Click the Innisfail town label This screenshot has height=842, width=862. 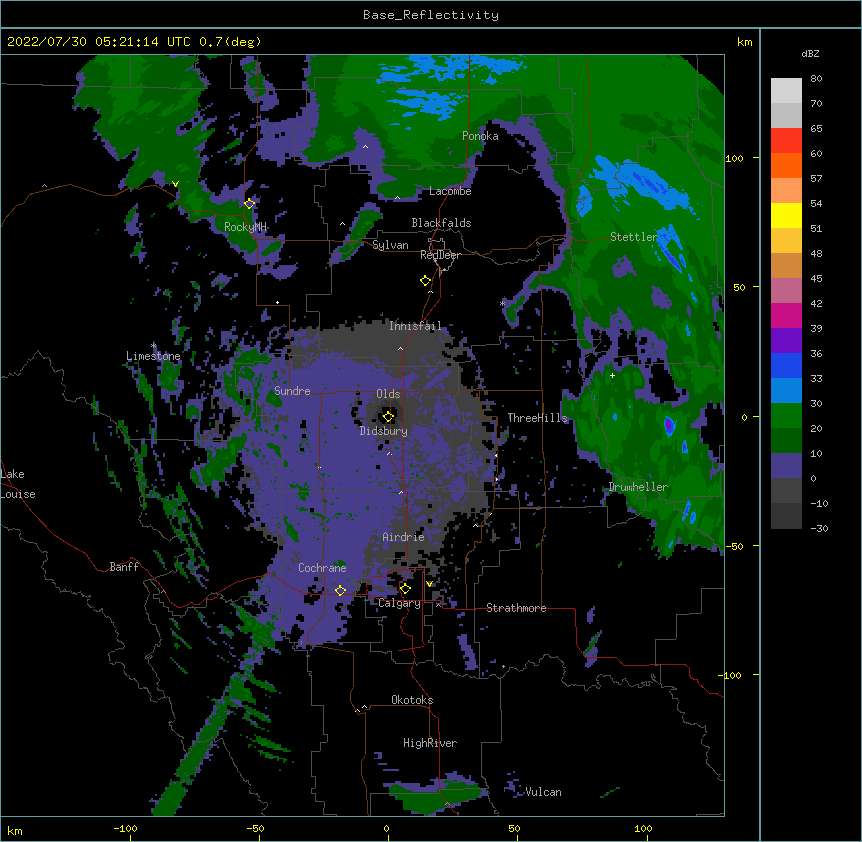coord(415,326)
